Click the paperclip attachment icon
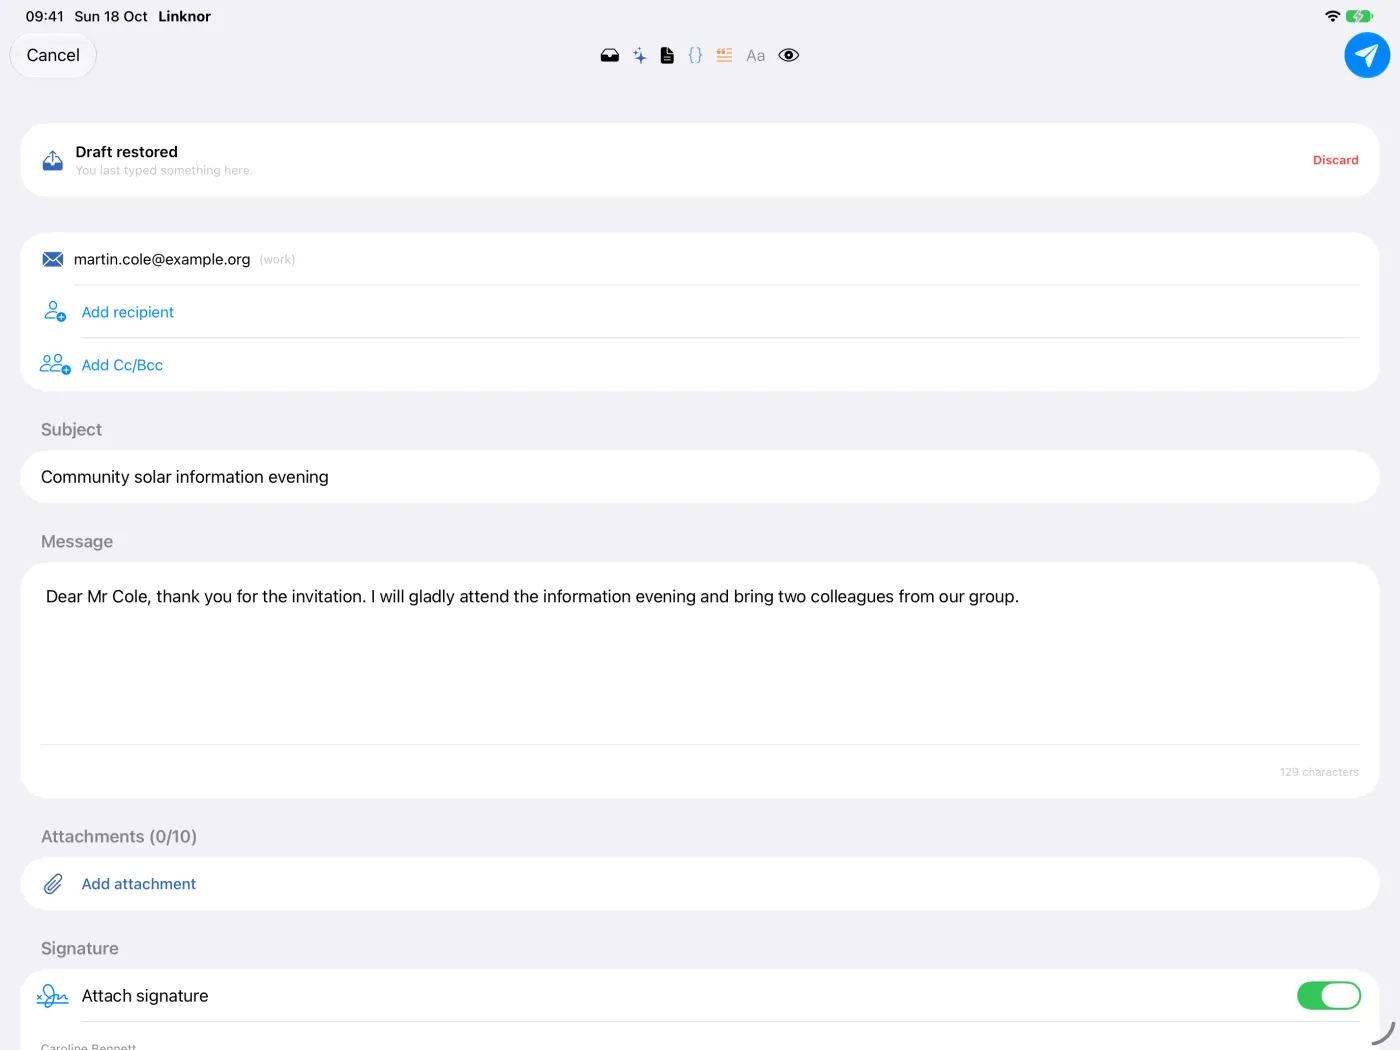This screenshot has width=1400, height=1050. tap(53, 884)
